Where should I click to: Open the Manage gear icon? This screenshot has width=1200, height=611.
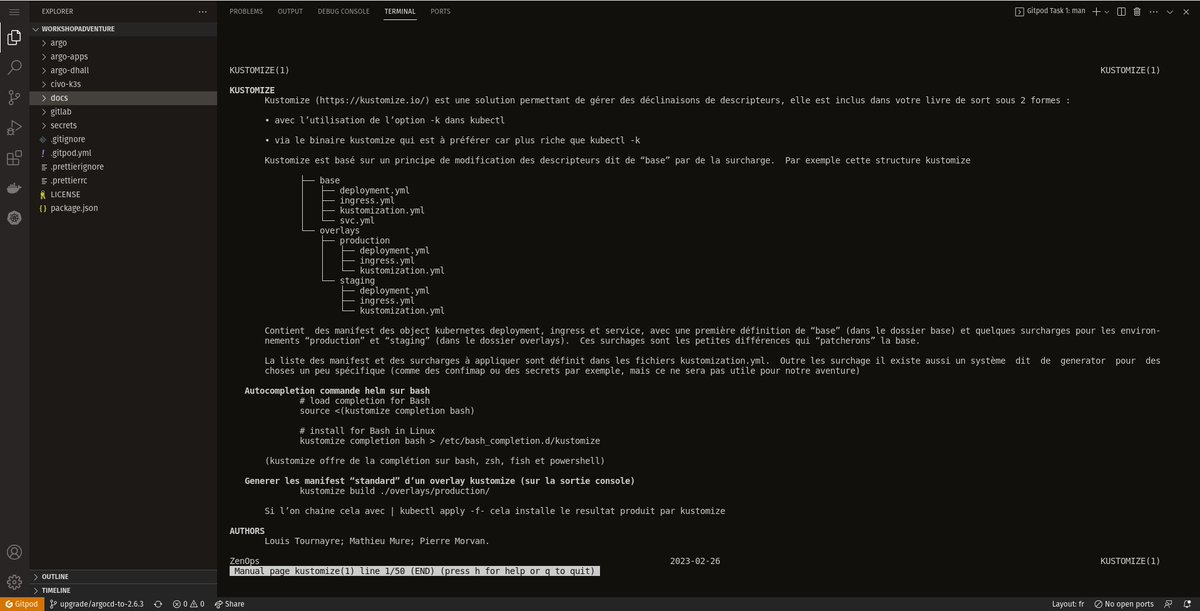click(14, 581)
